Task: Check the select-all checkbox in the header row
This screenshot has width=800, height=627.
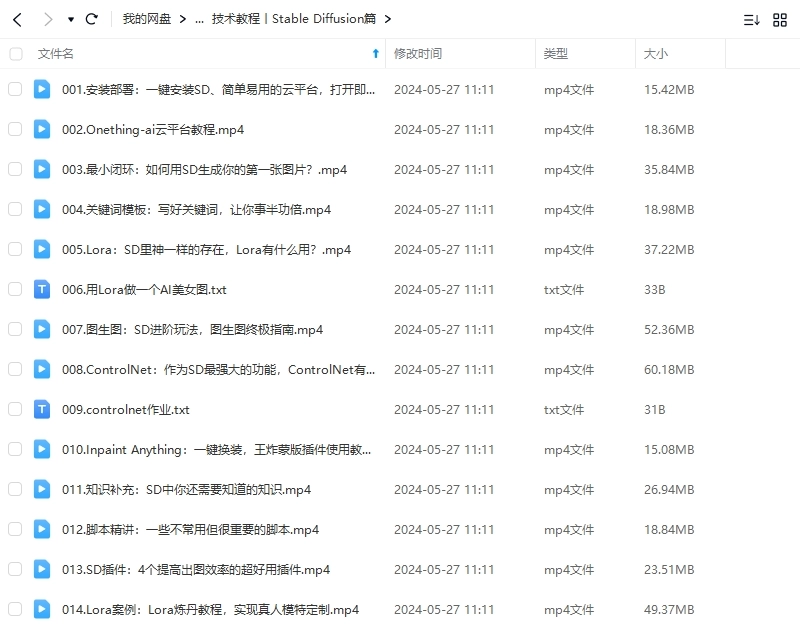Action: [14, 54]
